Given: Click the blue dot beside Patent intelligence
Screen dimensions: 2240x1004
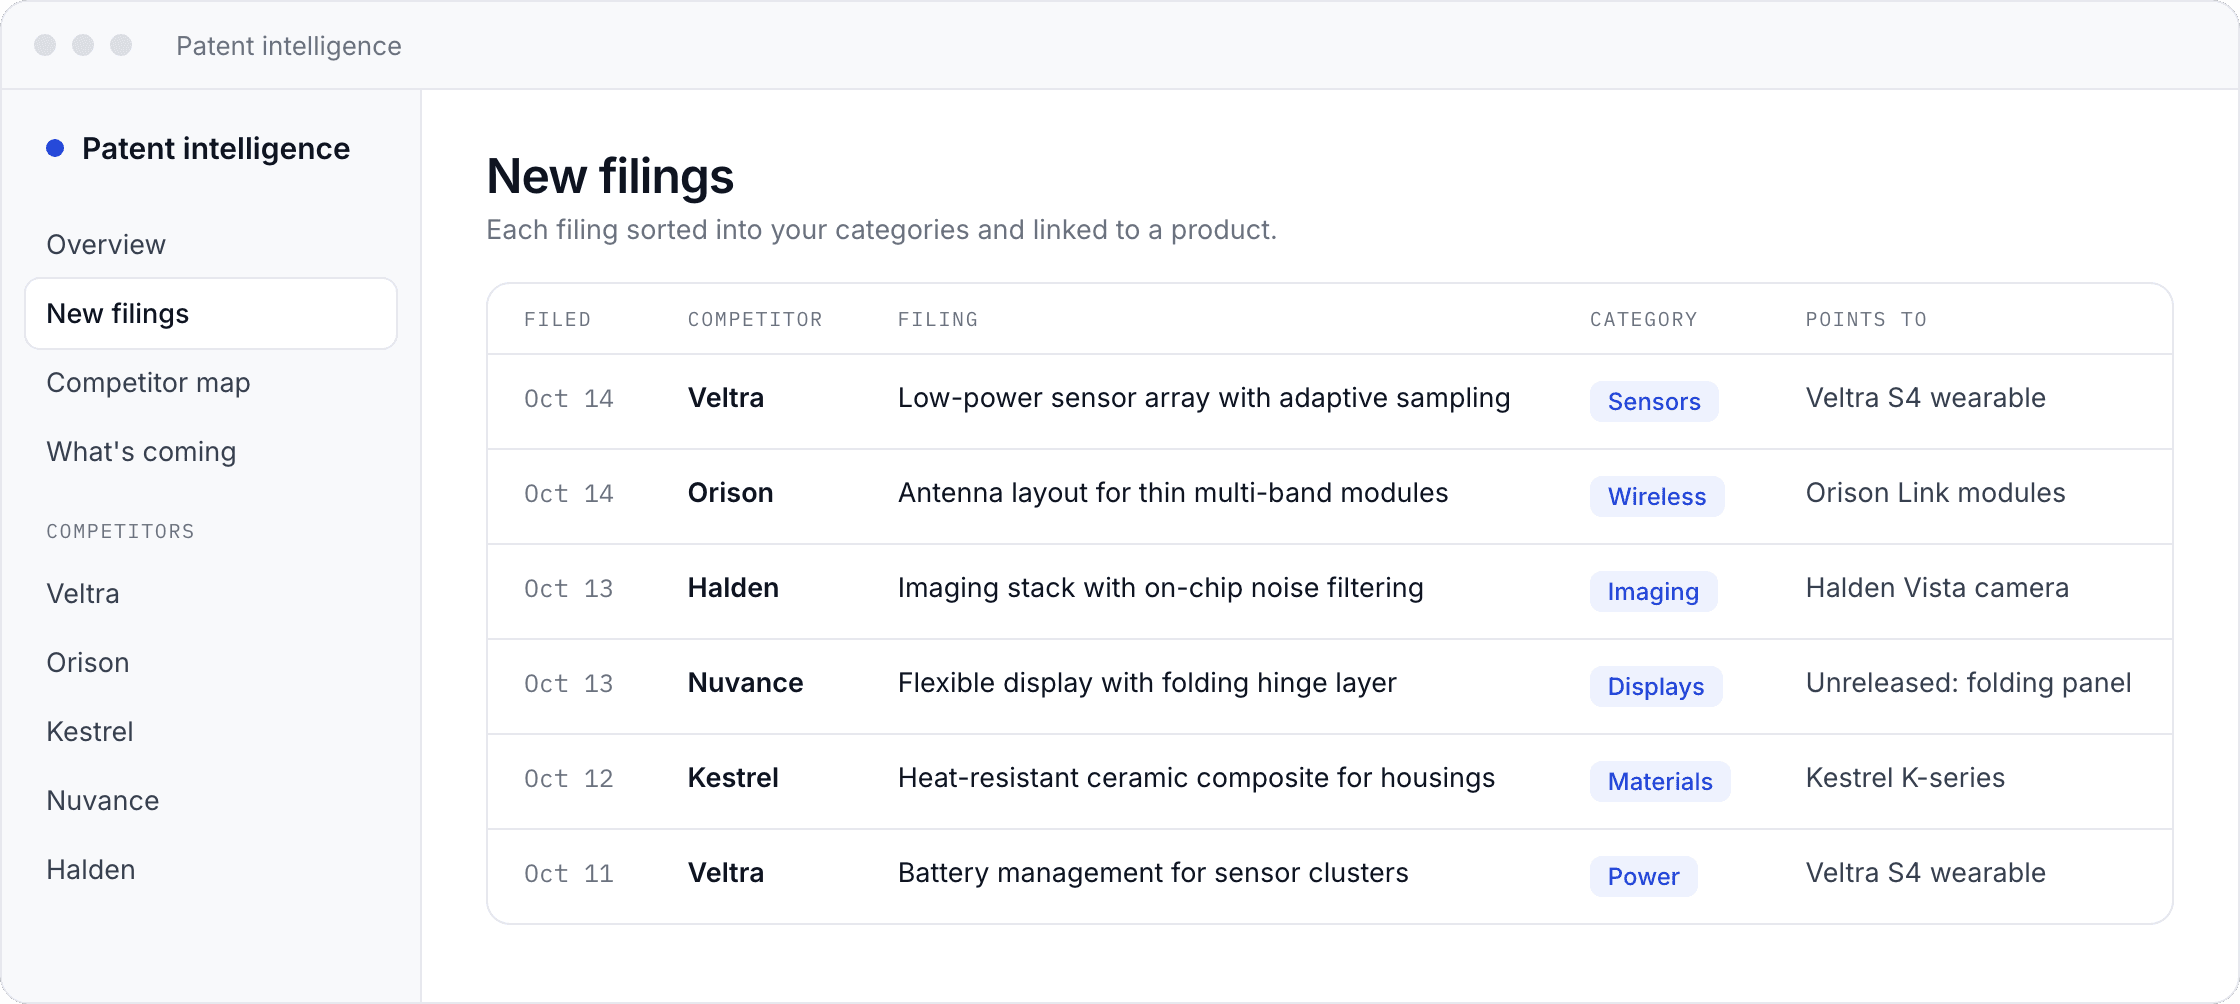Looking at the screenshot, I should click(56, 149).
